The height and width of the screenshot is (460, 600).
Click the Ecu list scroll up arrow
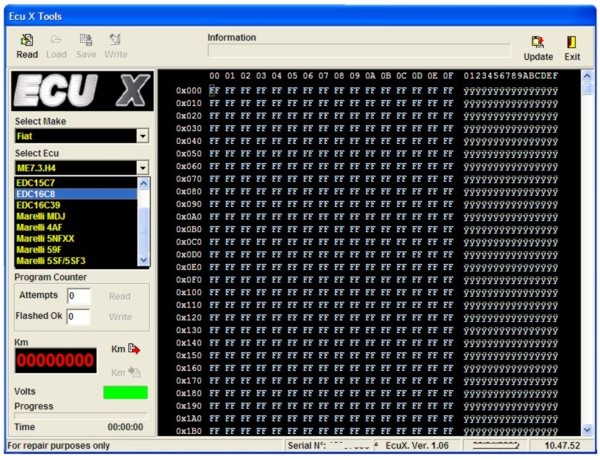point(143,183)
